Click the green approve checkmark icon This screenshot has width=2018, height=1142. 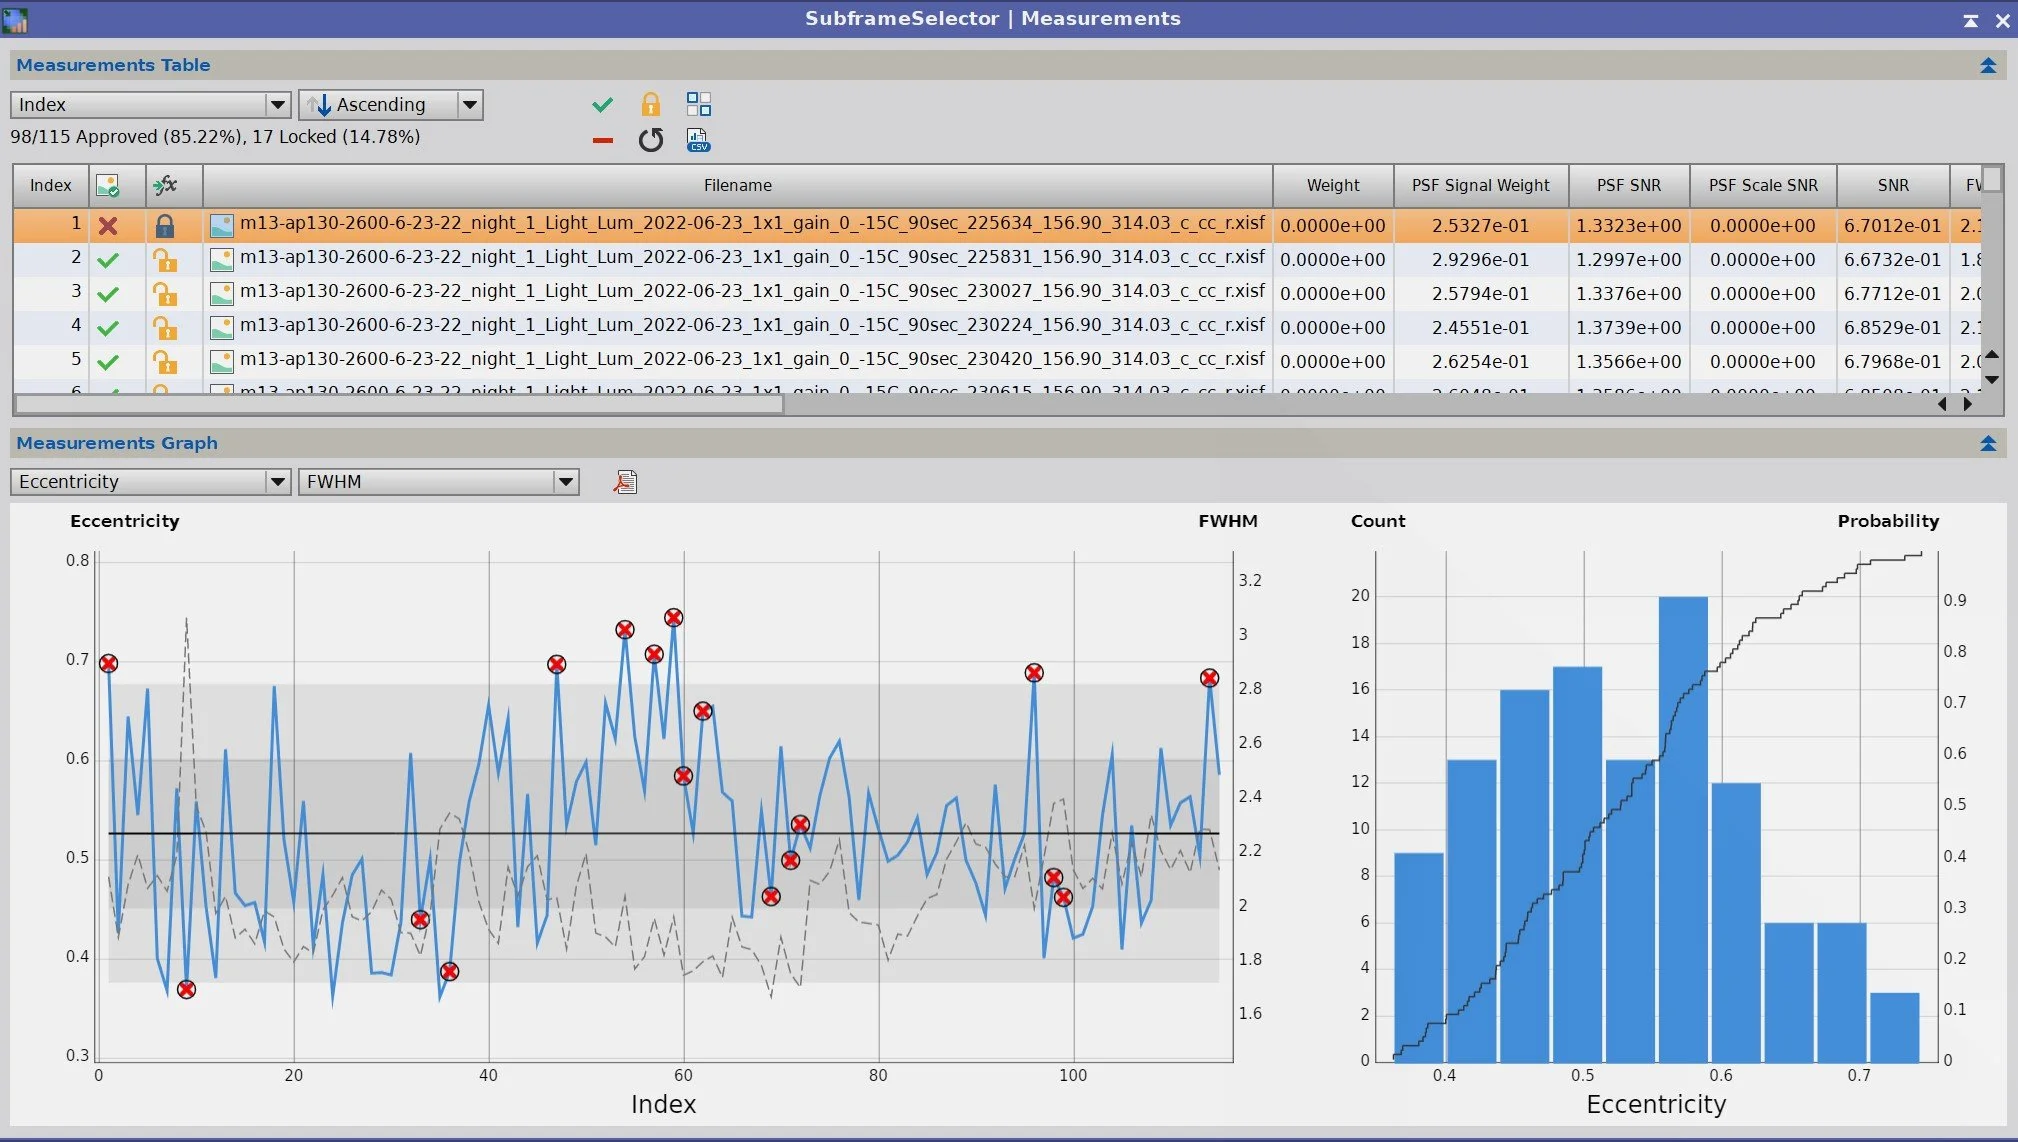point(602,104)
